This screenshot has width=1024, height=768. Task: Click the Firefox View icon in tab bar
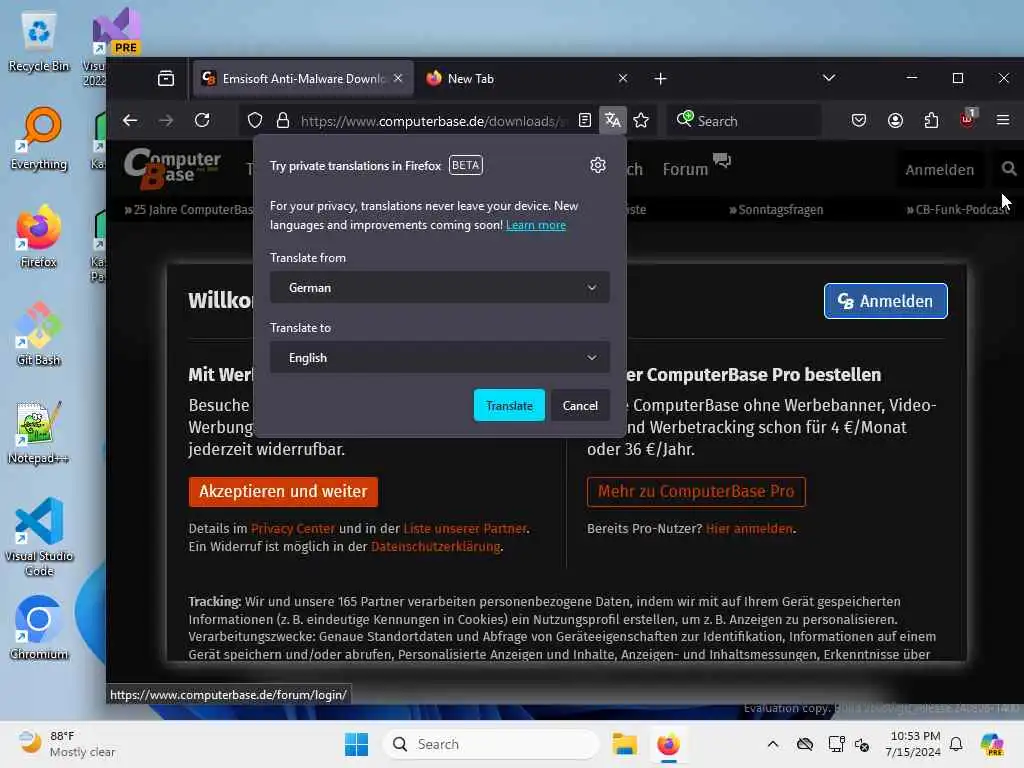[166, 78]
